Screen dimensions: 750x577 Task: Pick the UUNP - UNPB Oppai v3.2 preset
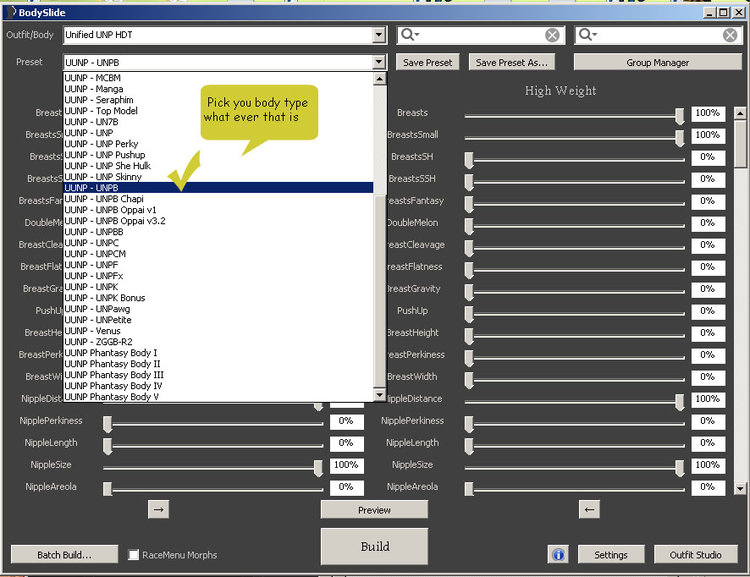tap(218, 221)
